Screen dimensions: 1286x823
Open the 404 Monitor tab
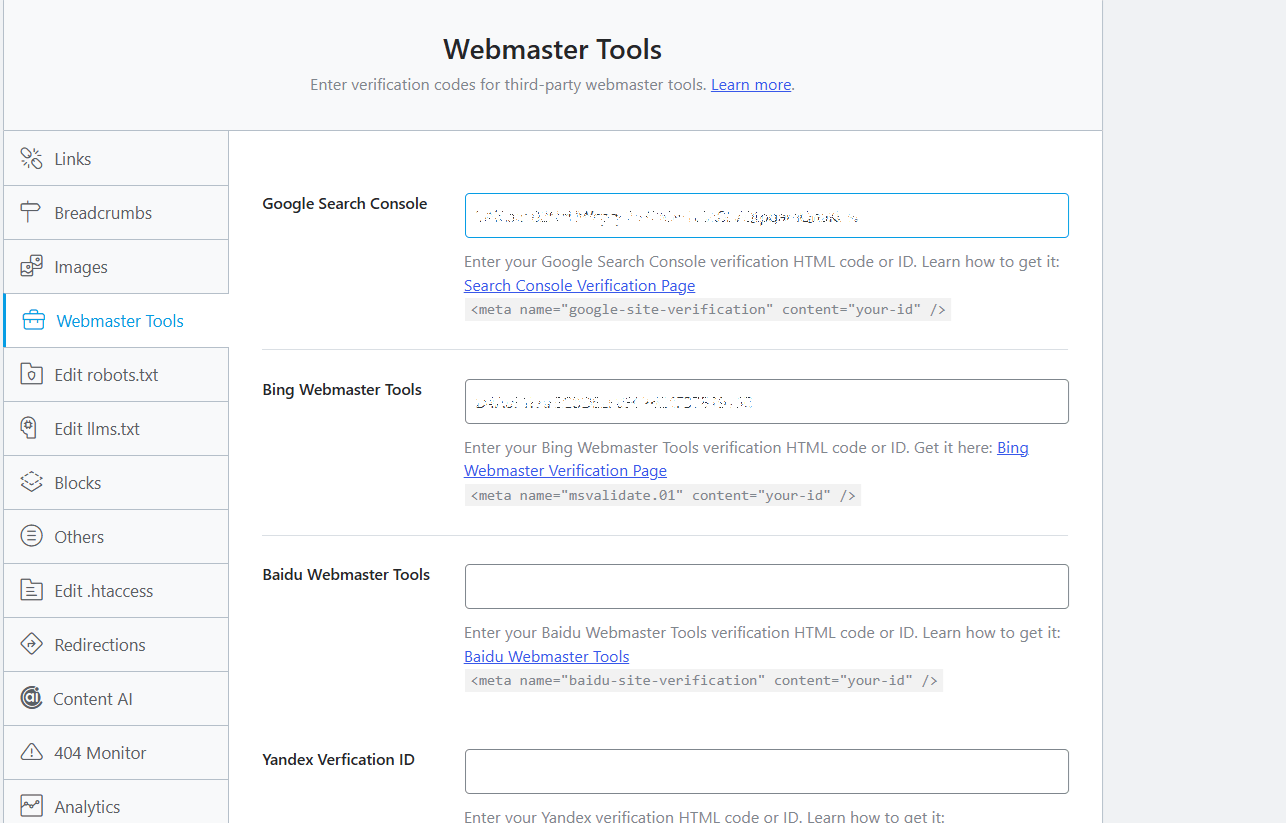116,752
